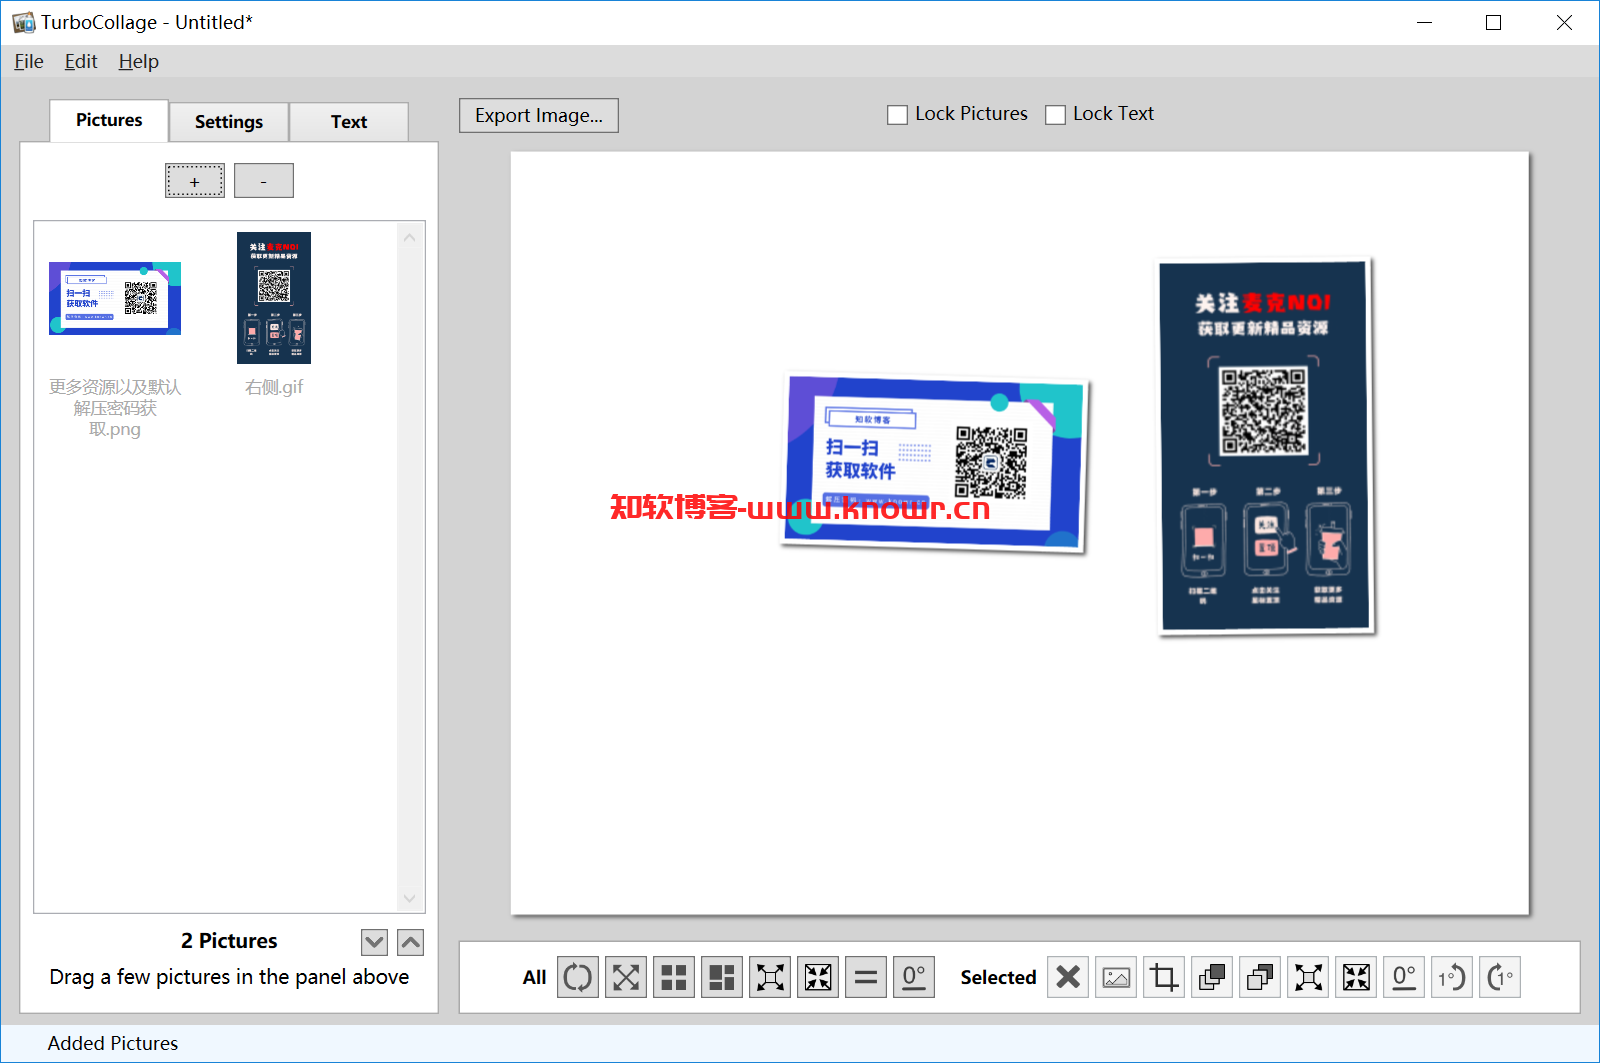Screen dimensions: 1600x1063
Task: Click the down chevron below picture list
Action: 374,942
